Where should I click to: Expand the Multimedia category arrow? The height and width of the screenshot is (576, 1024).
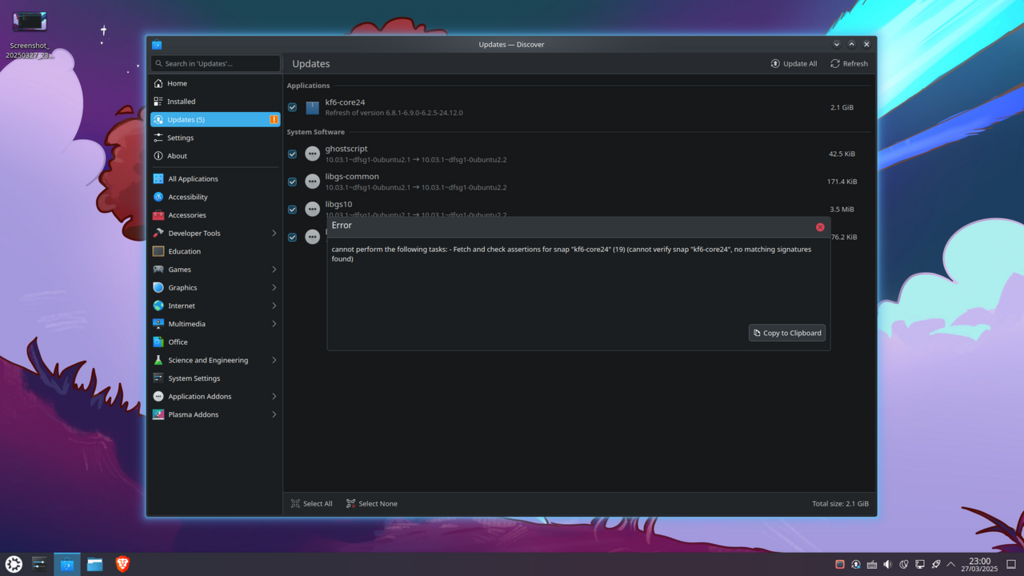[x=274, y=324]
